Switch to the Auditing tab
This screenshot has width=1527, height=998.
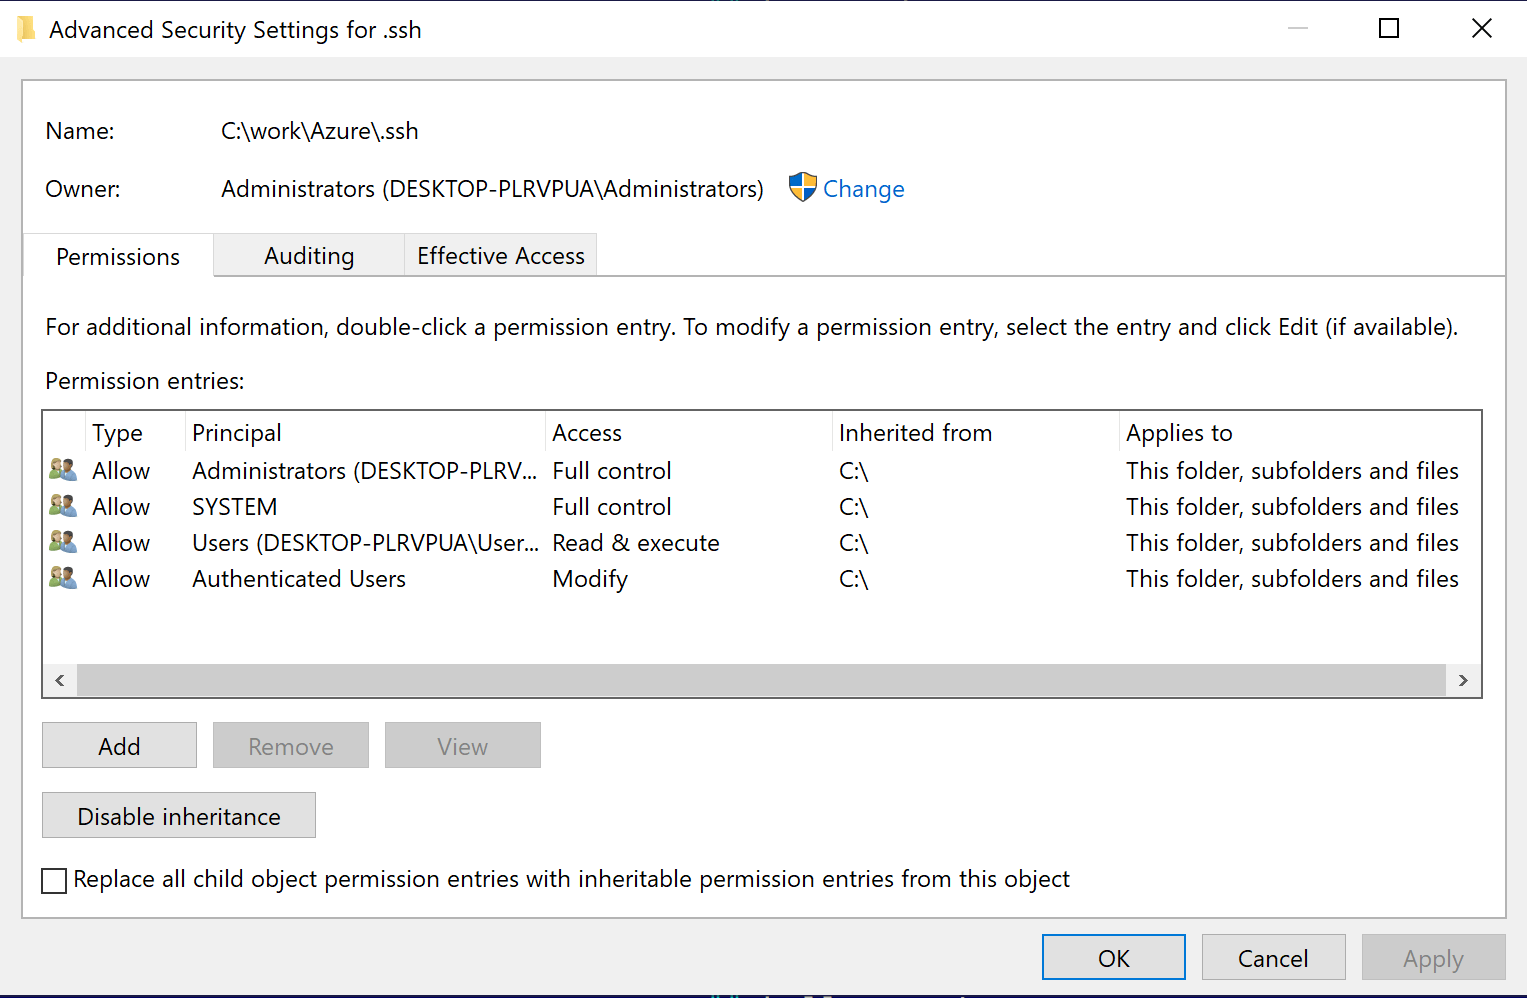[x=308, y=255]
